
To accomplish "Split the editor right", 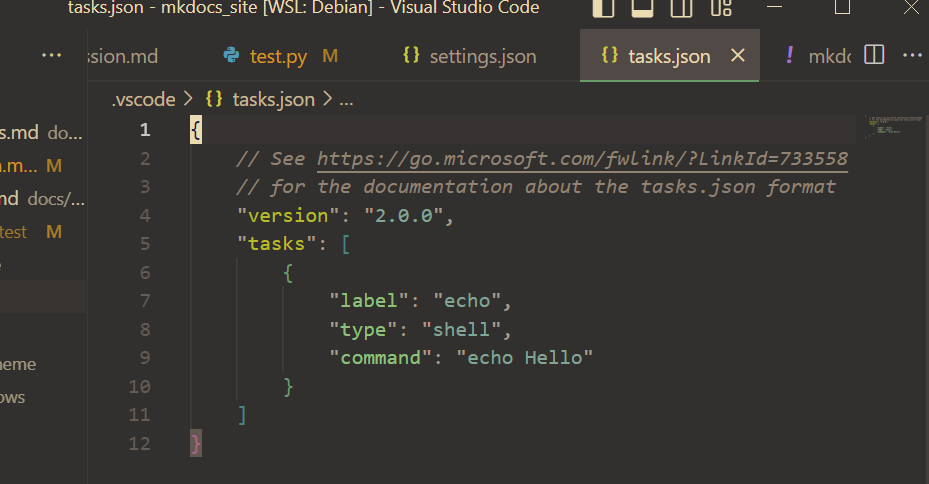I will (874, 55).
